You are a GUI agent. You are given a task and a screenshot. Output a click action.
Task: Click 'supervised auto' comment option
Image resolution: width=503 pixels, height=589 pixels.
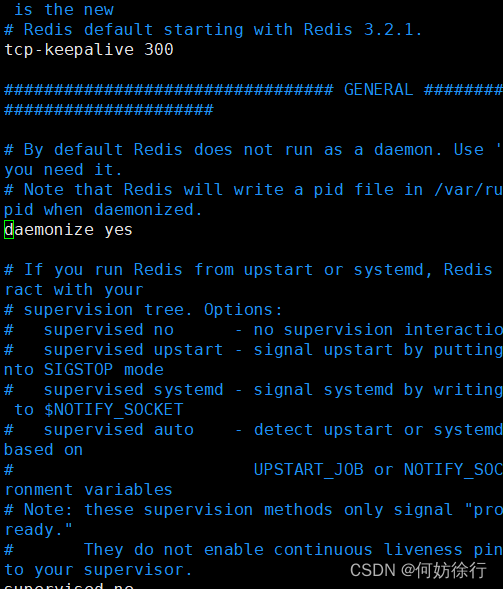click(119, 430)
